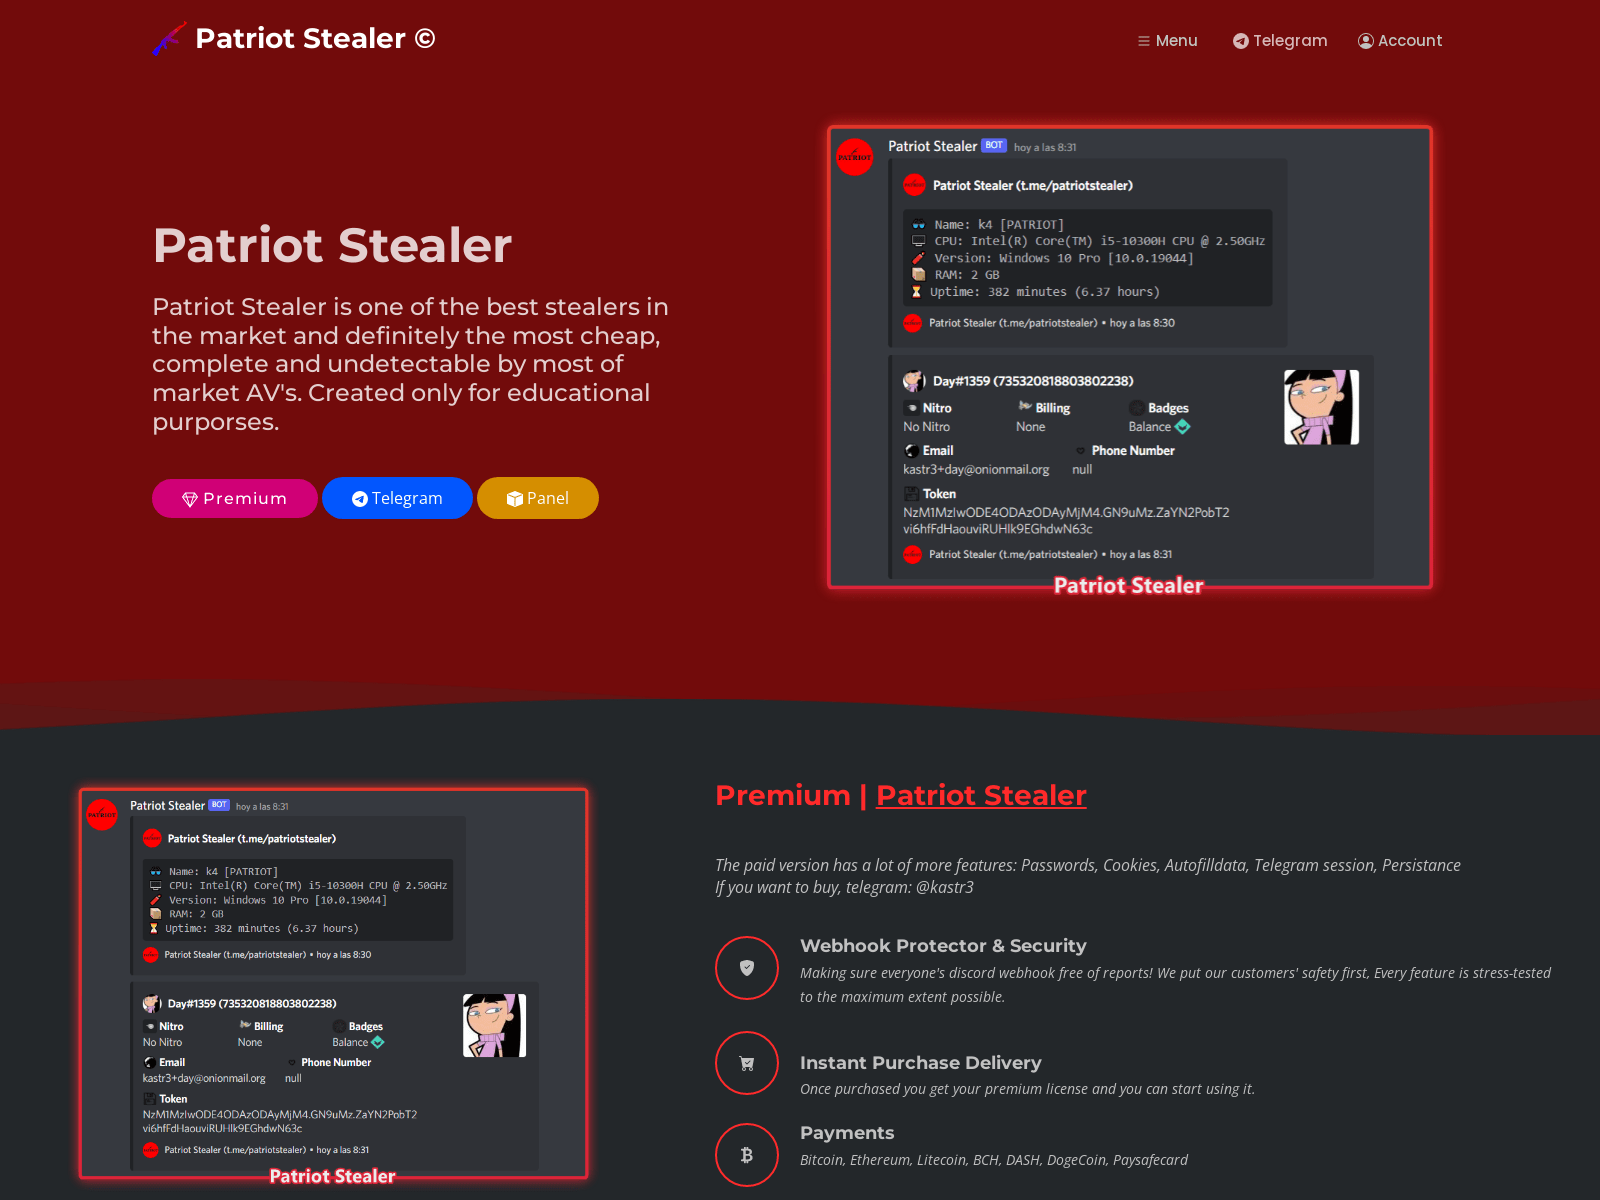This screenshot has width=1600, height=1200.
Task: Select the 'Webhook Protector & Security' heading
Action: tap(943, 946)
